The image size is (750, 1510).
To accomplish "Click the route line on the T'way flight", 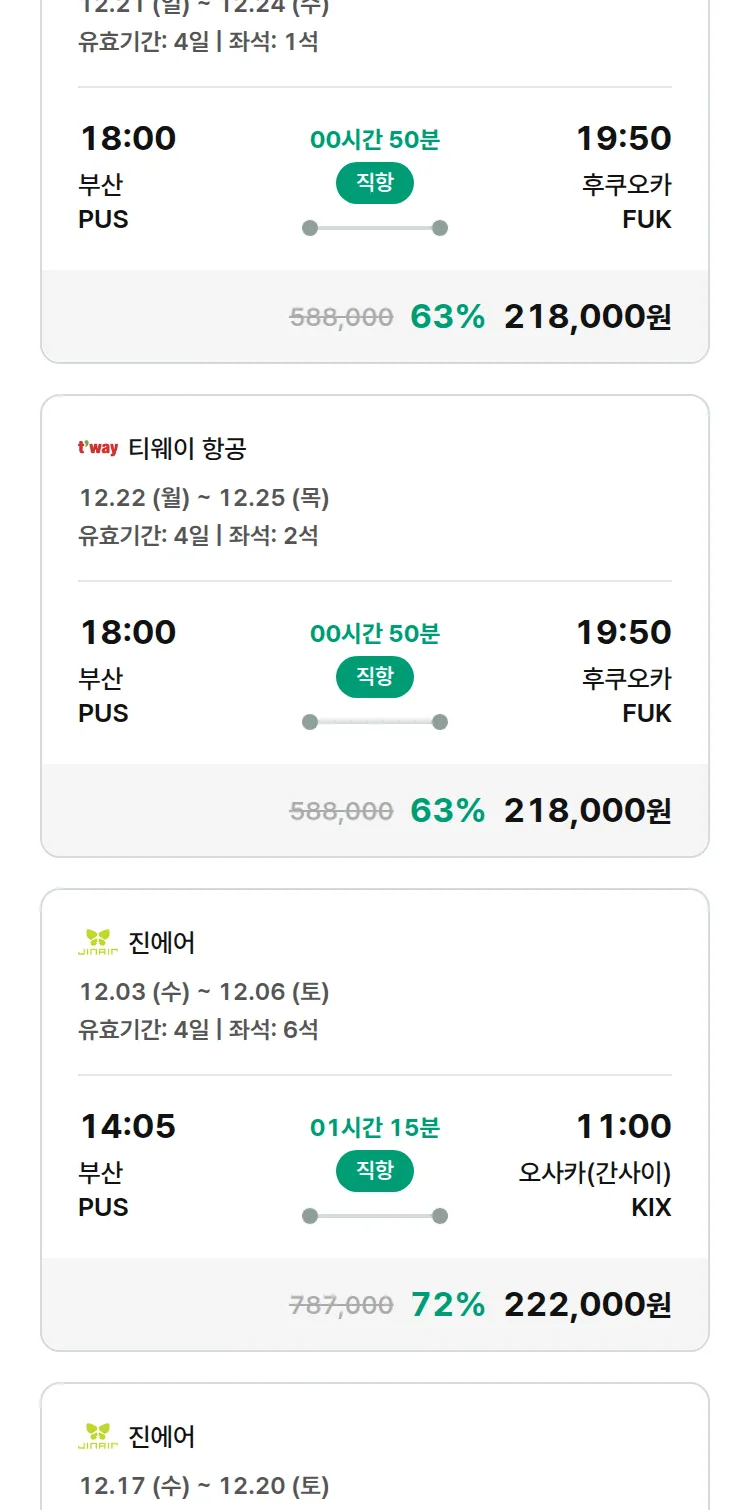I will click(375, 722).
